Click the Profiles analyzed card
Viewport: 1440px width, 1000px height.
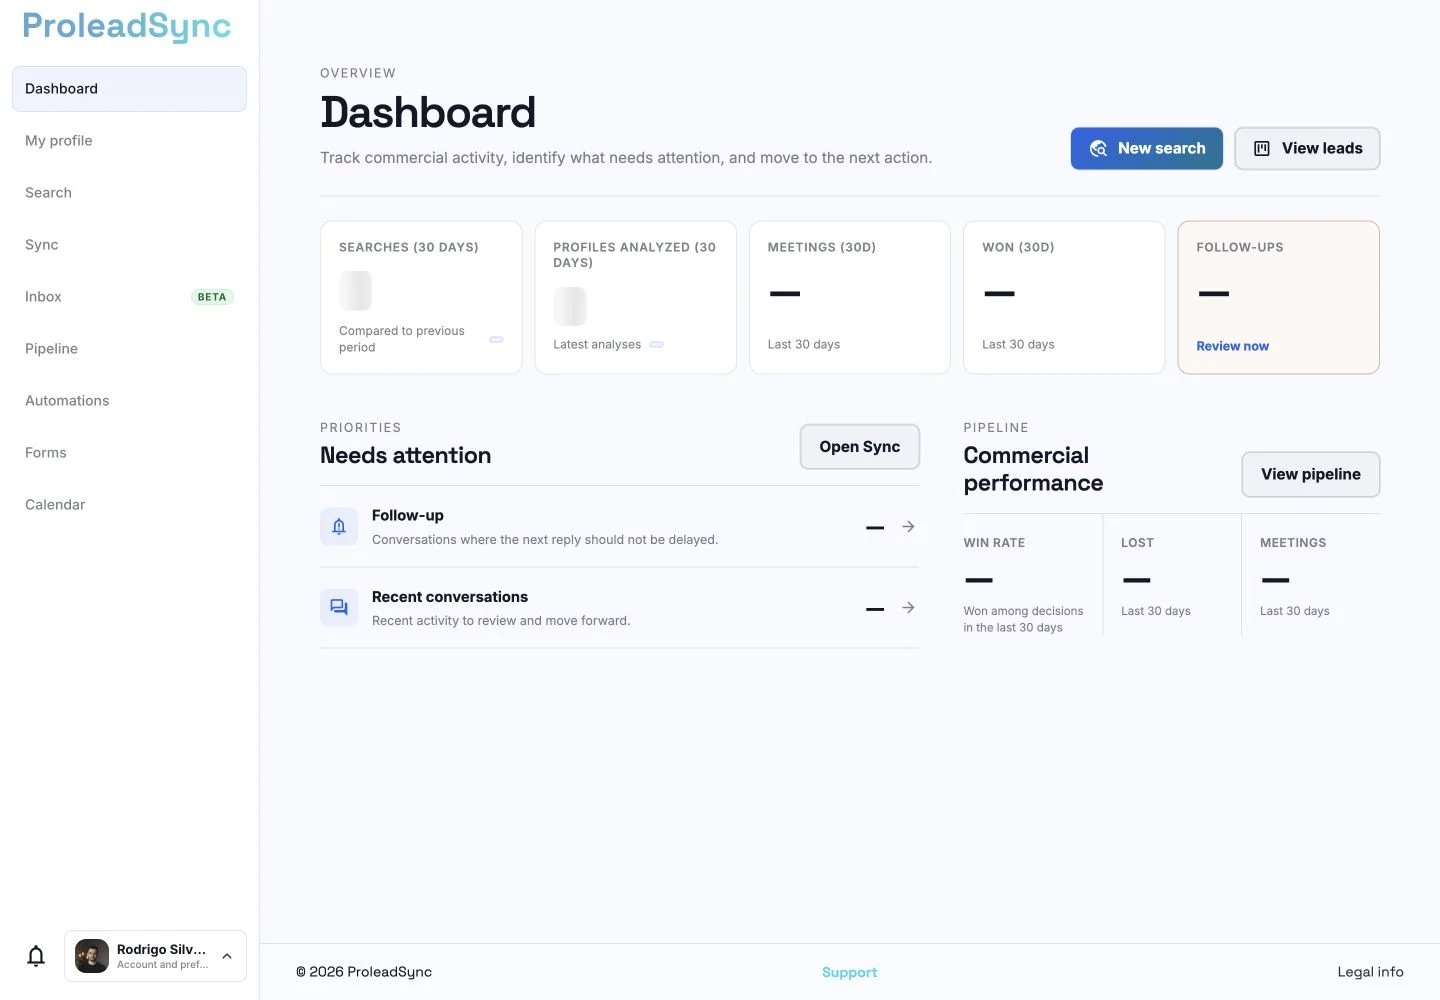coord(636,298)
